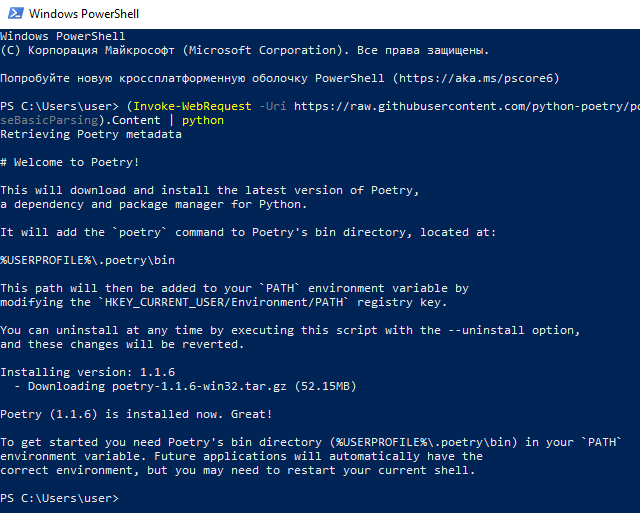640x513 pixels.
Task: Click the raw.githubusercontent.com URL in the command
Action: tap(467, 106)
